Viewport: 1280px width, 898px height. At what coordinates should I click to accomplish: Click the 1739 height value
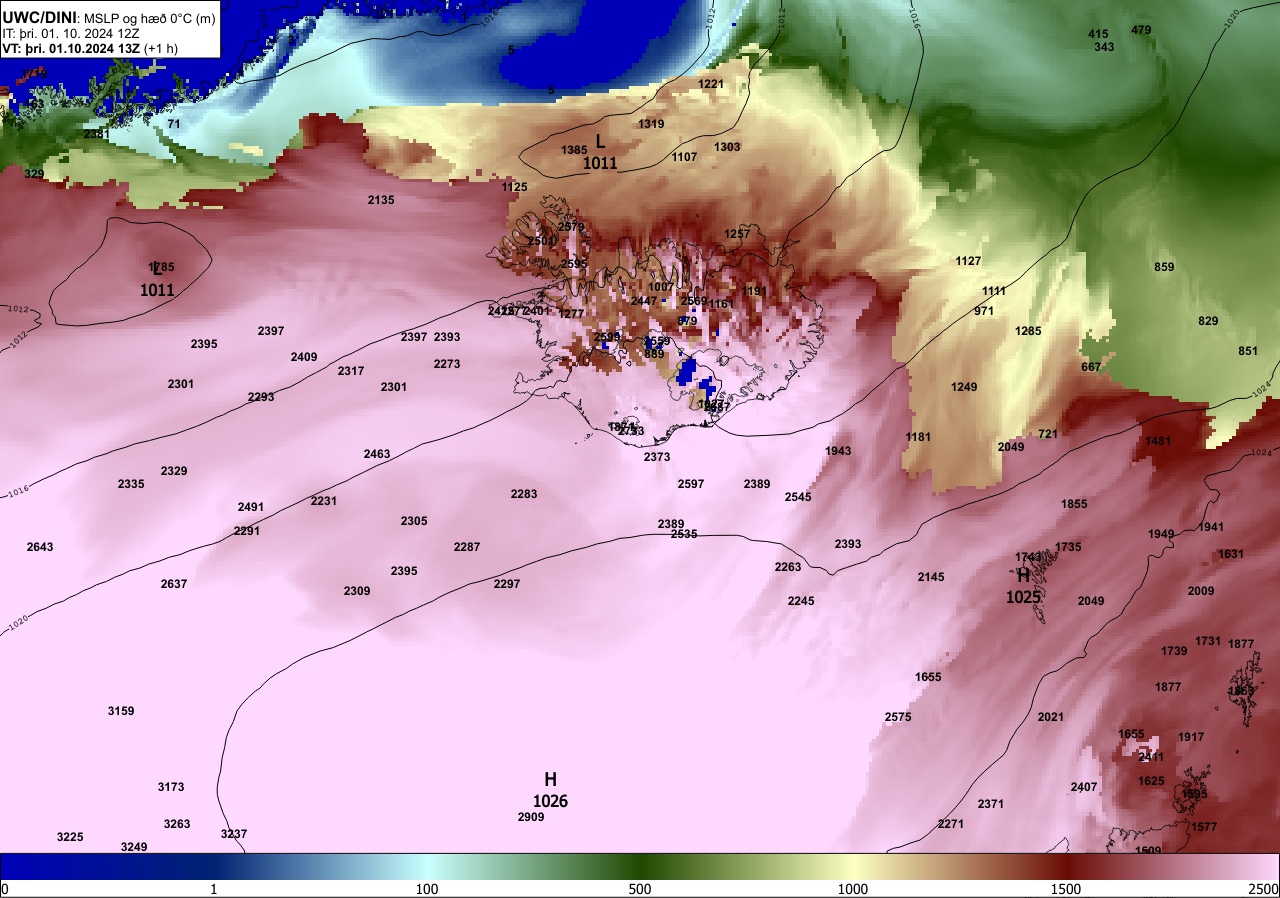[1174, 651]
